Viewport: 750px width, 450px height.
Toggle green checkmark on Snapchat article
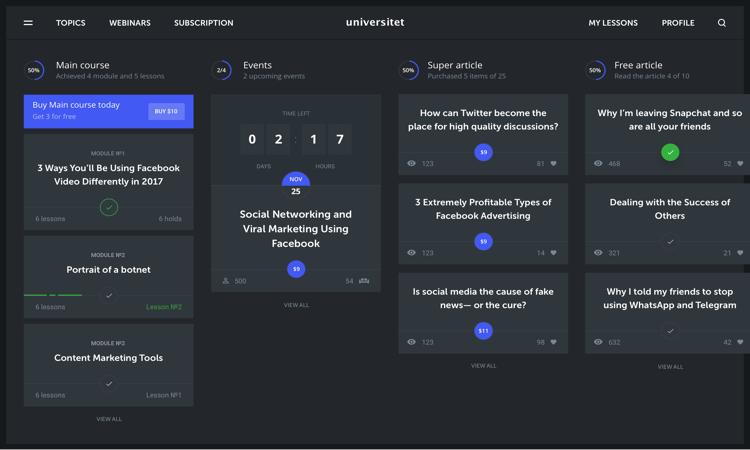pyautogui.click(x=670, y=152)
